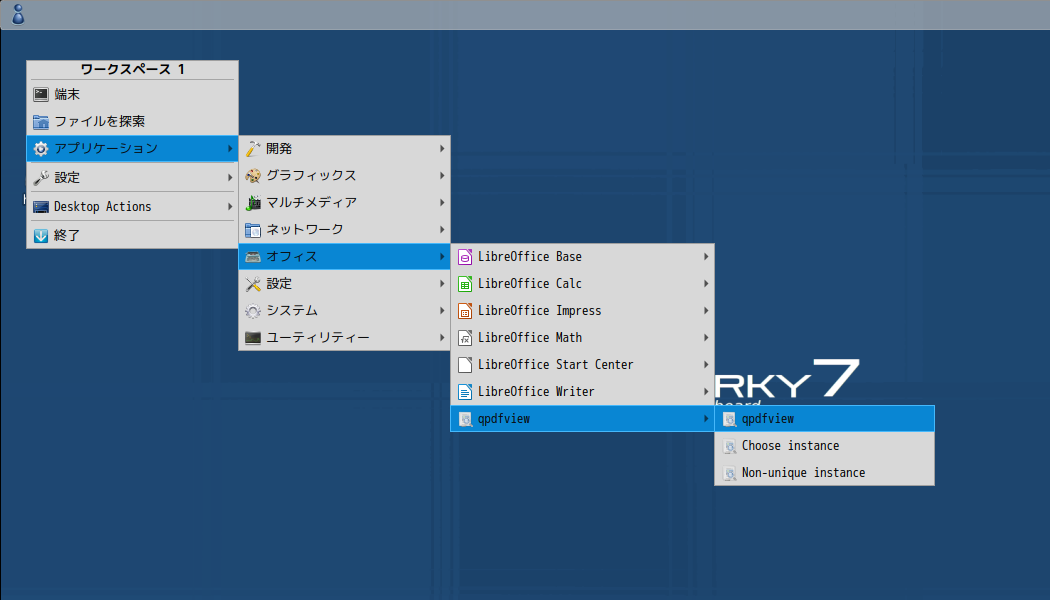Expand the LibreOffice Math submenu arrow
This screenshot has width=1050, height=600.
click(706, 338)
